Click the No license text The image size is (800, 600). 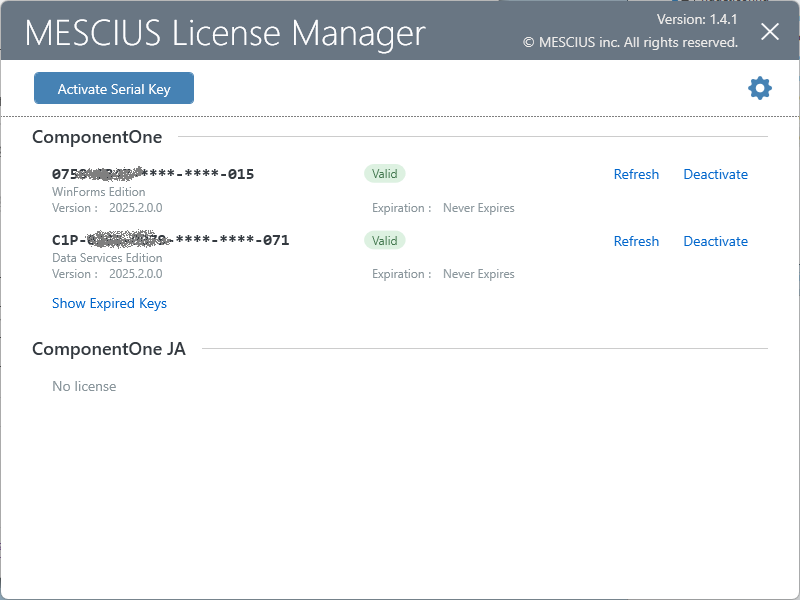point(84,386)
